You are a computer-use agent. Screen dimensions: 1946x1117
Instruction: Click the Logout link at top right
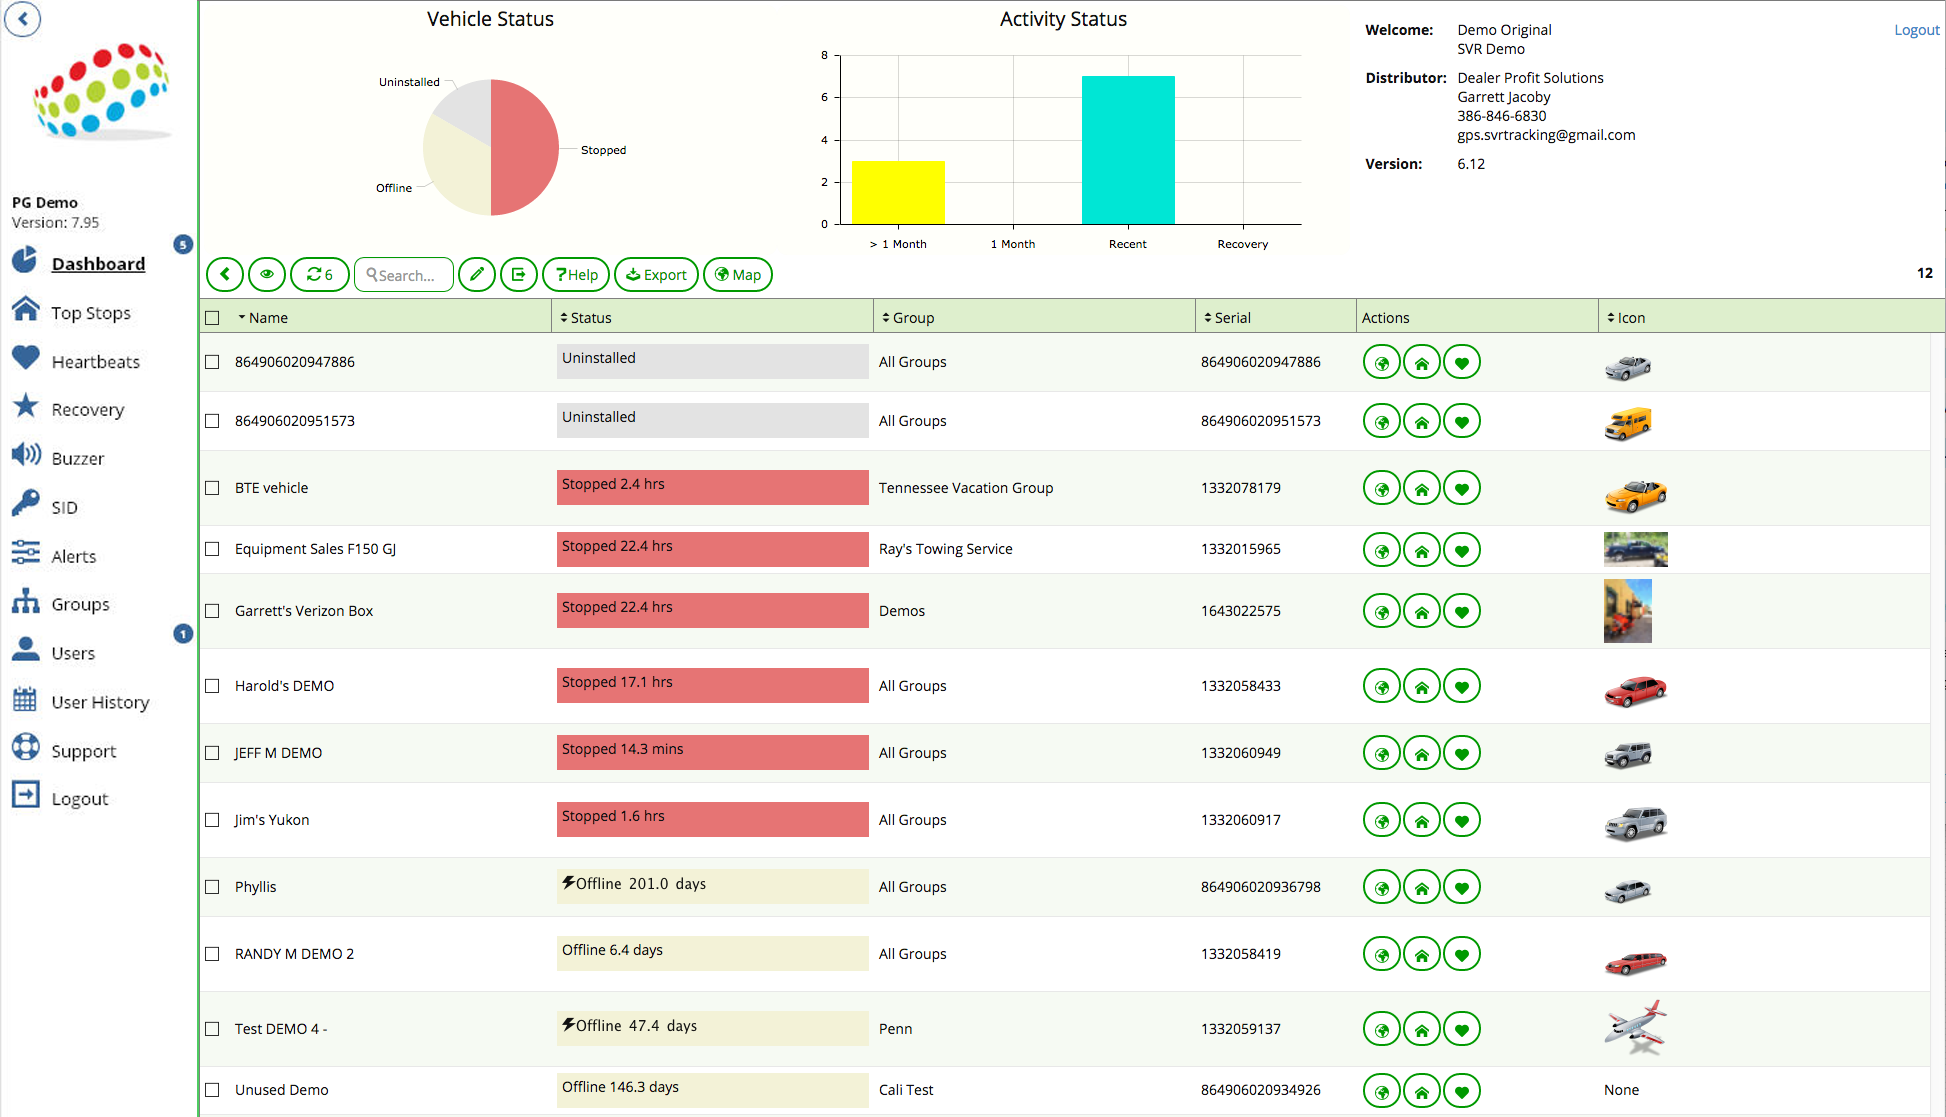point(1916,29)
